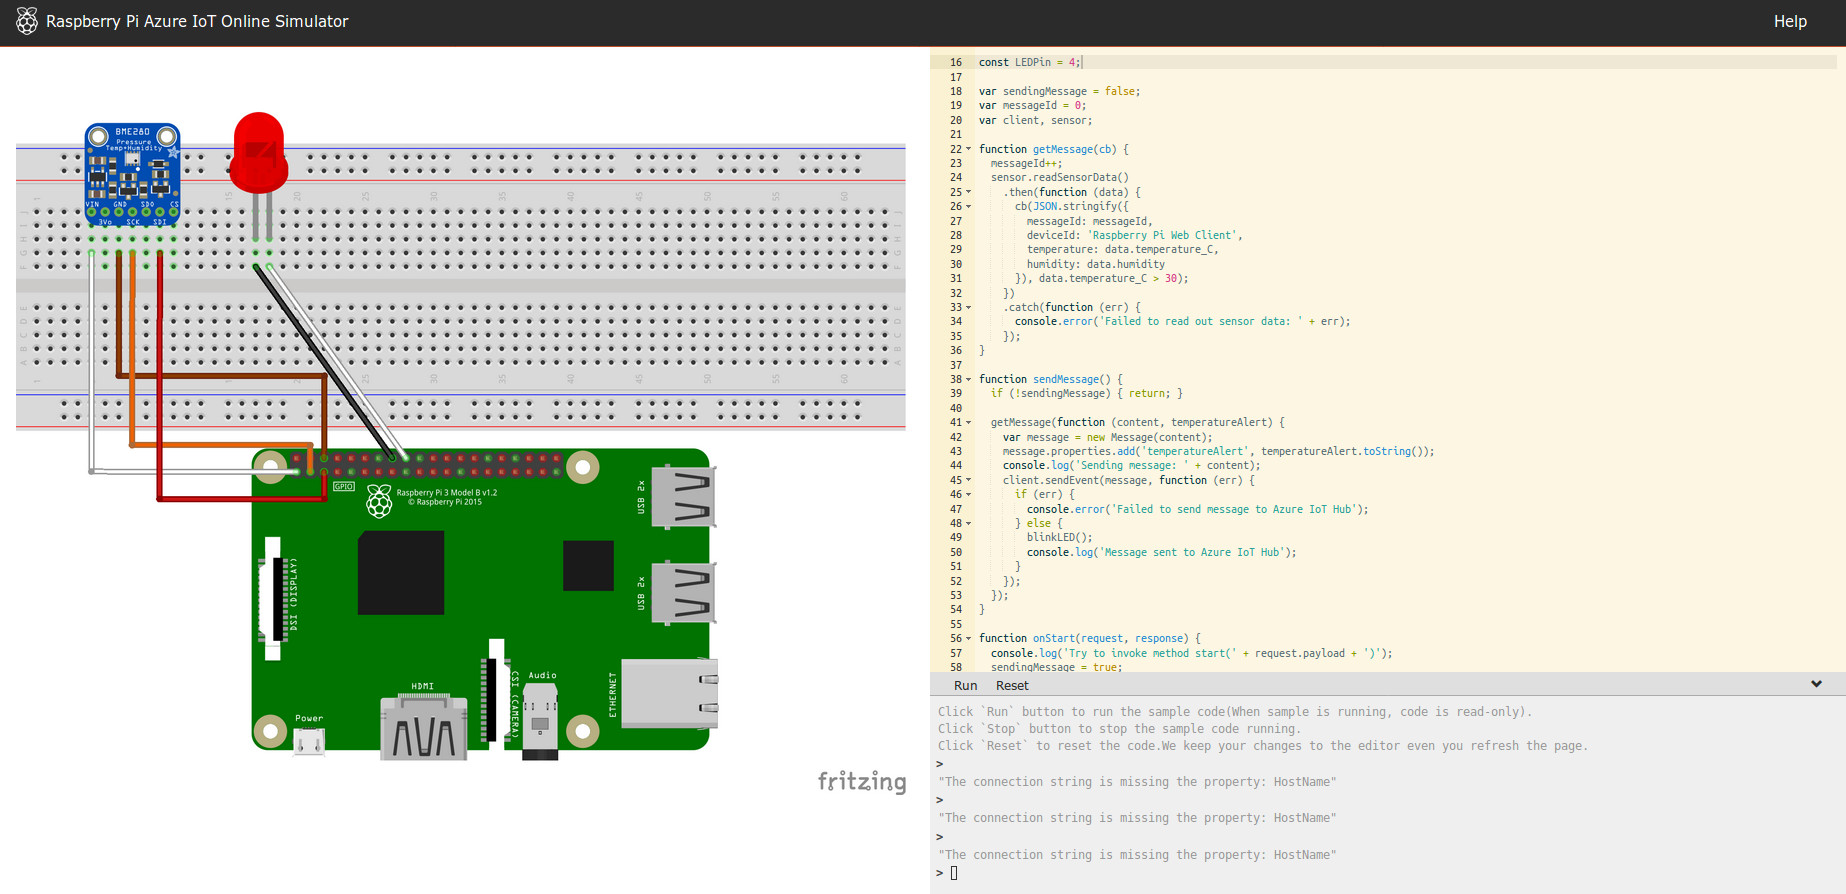Fold the code block at line 25
The image size is (1846, 894).
coord(968,192)
